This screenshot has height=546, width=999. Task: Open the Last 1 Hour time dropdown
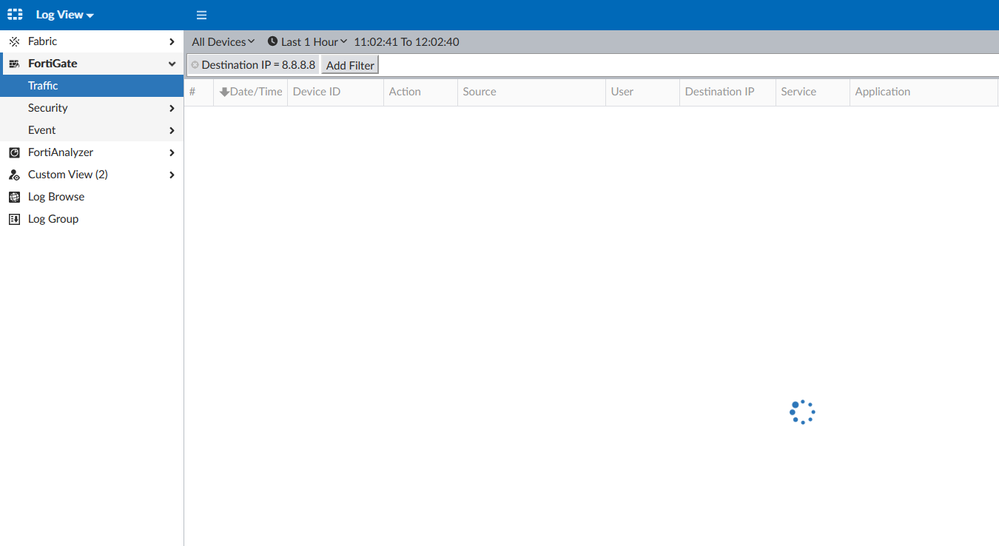pyautogui.click(x=313, y=41)
